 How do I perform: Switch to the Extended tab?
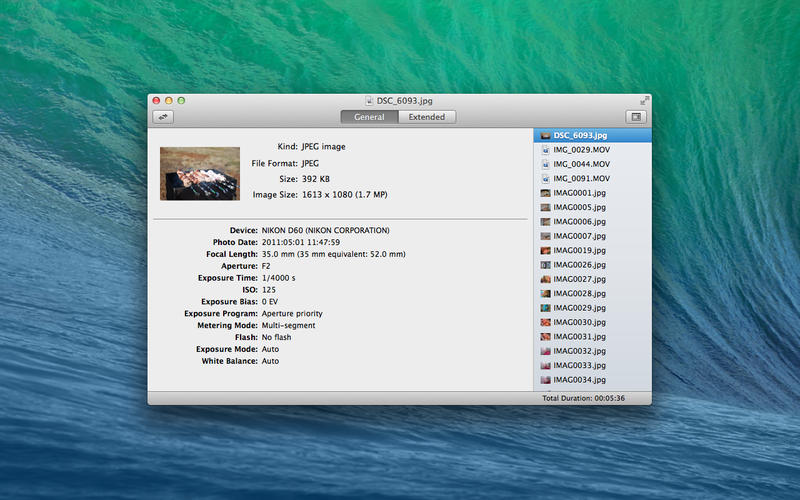coord(427,117)
